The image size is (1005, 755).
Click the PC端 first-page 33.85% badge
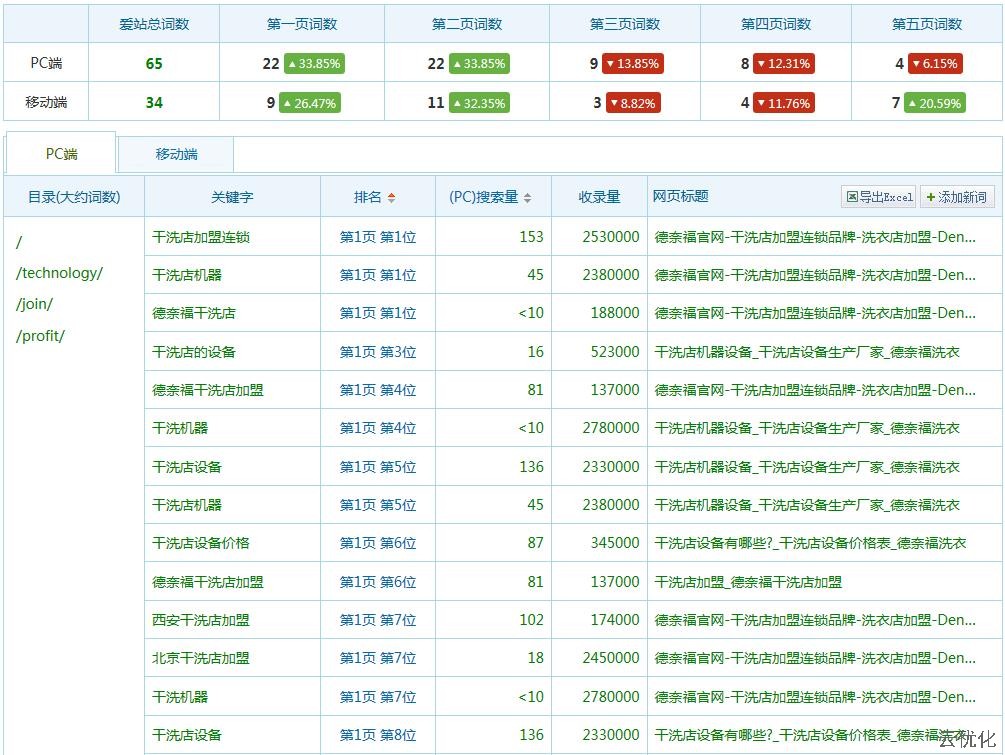click(x=314, y=63)
